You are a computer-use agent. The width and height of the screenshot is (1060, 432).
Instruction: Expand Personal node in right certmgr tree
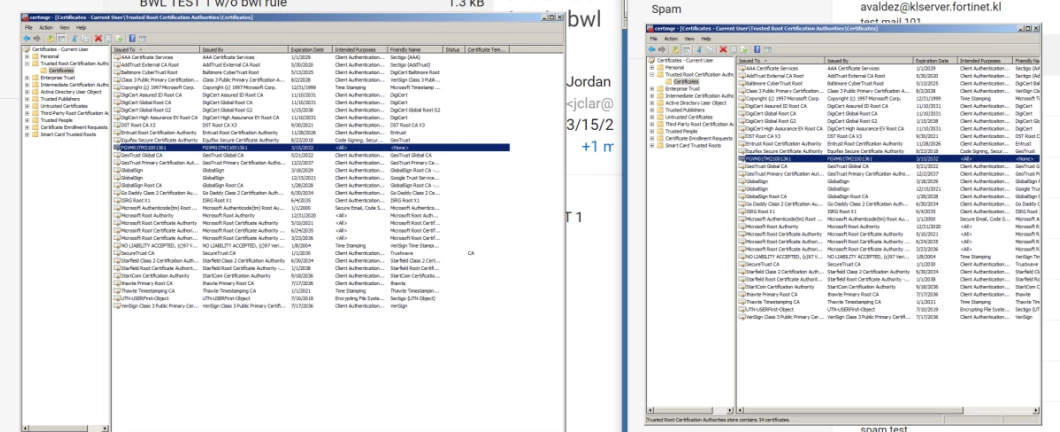[x=652, y=68]
